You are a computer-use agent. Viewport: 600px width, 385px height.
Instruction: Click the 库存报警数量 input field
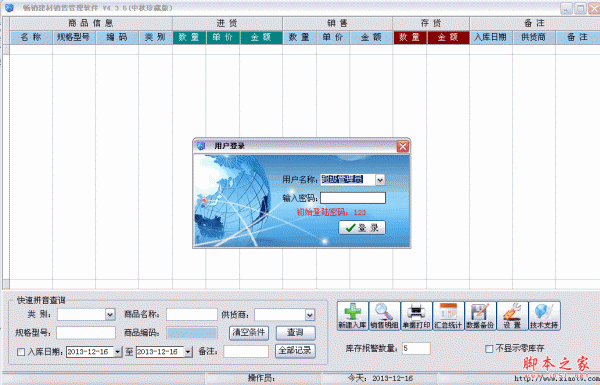coord(416,348)
